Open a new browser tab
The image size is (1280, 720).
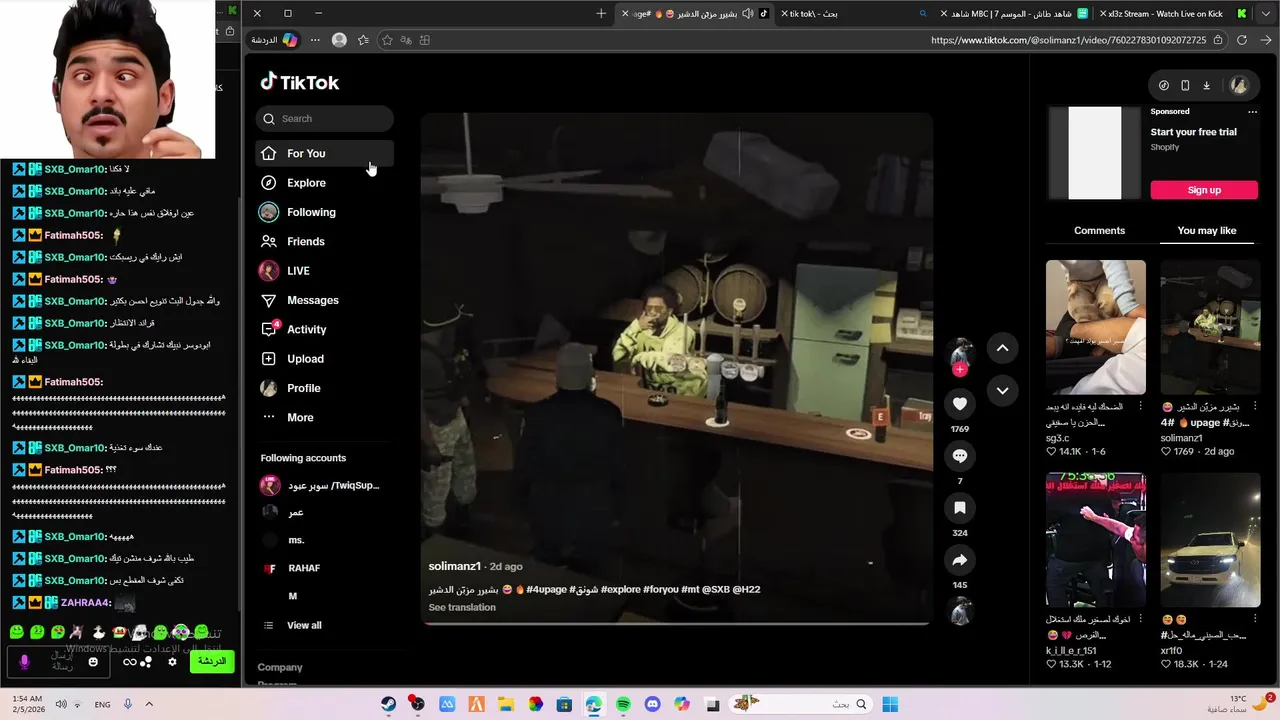(x=601, y=14)
